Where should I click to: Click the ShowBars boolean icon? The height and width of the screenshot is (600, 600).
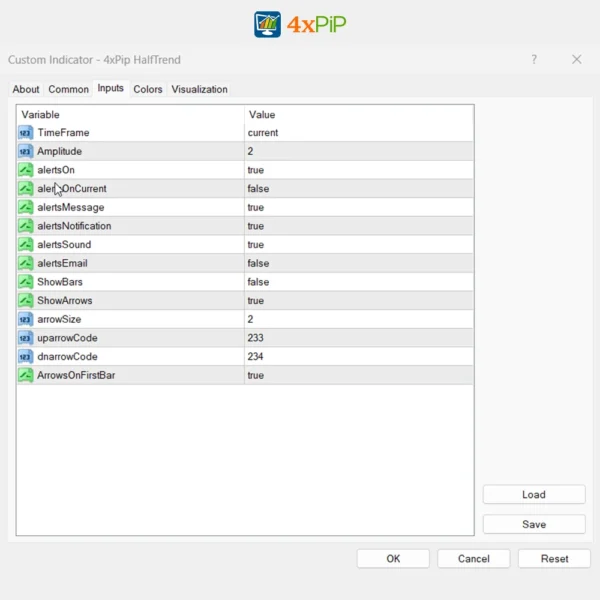pyautogui.click(x=26, y=282)
